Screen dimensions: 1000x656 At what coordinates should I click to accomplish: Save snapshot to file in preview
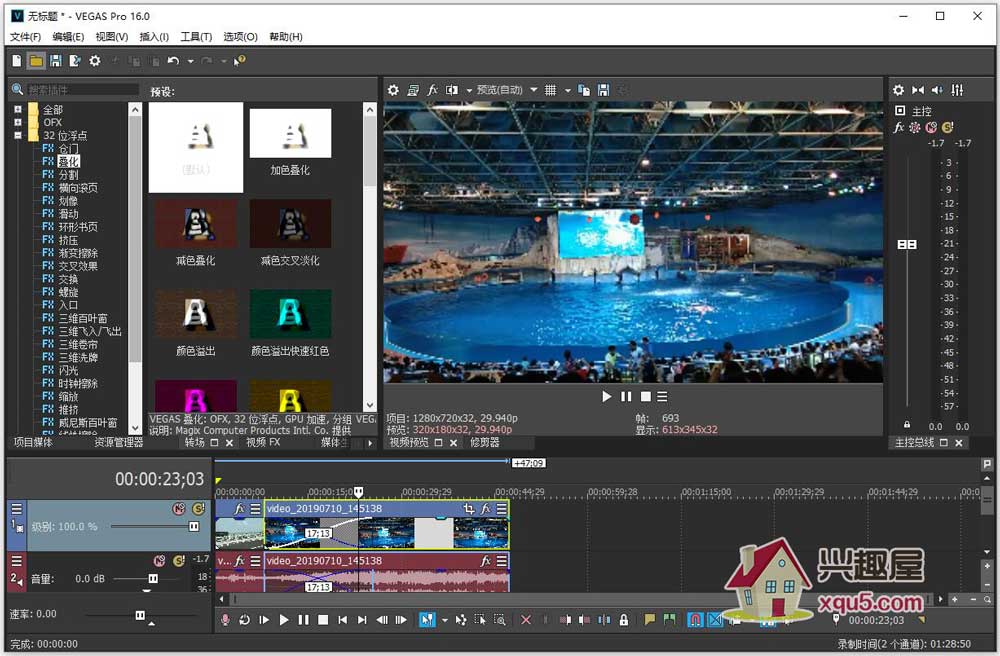603,90
